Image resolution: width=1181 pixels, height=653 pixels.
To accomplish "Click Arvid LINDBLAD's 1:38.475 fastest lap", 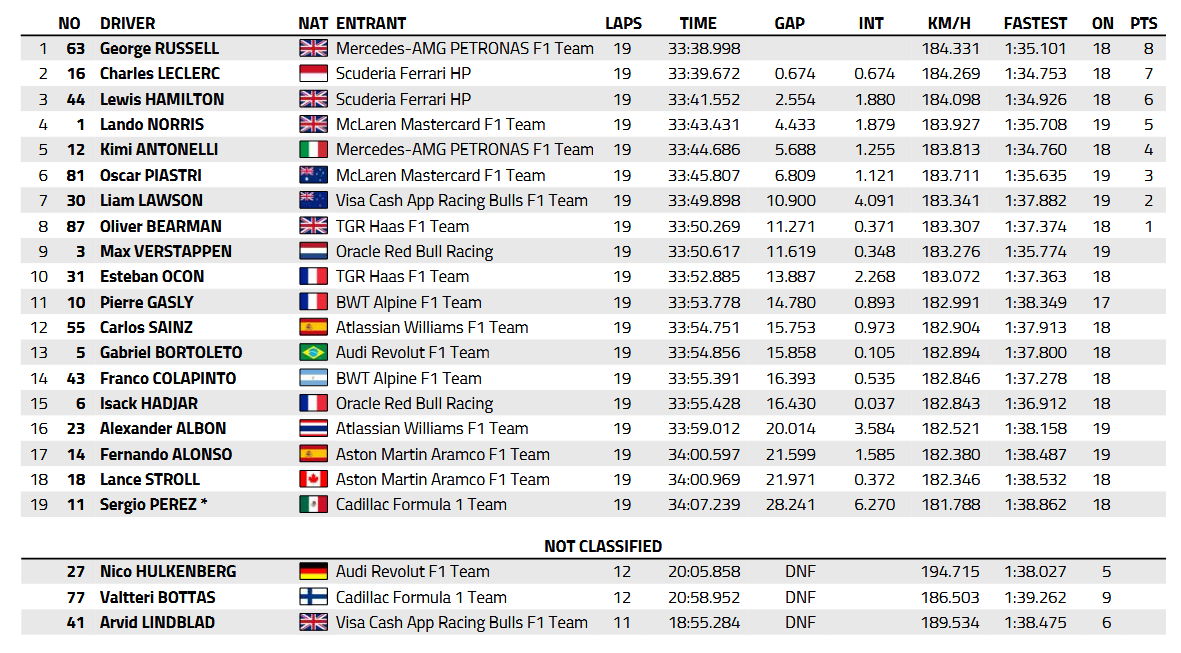I will [x=1035, y=622].
